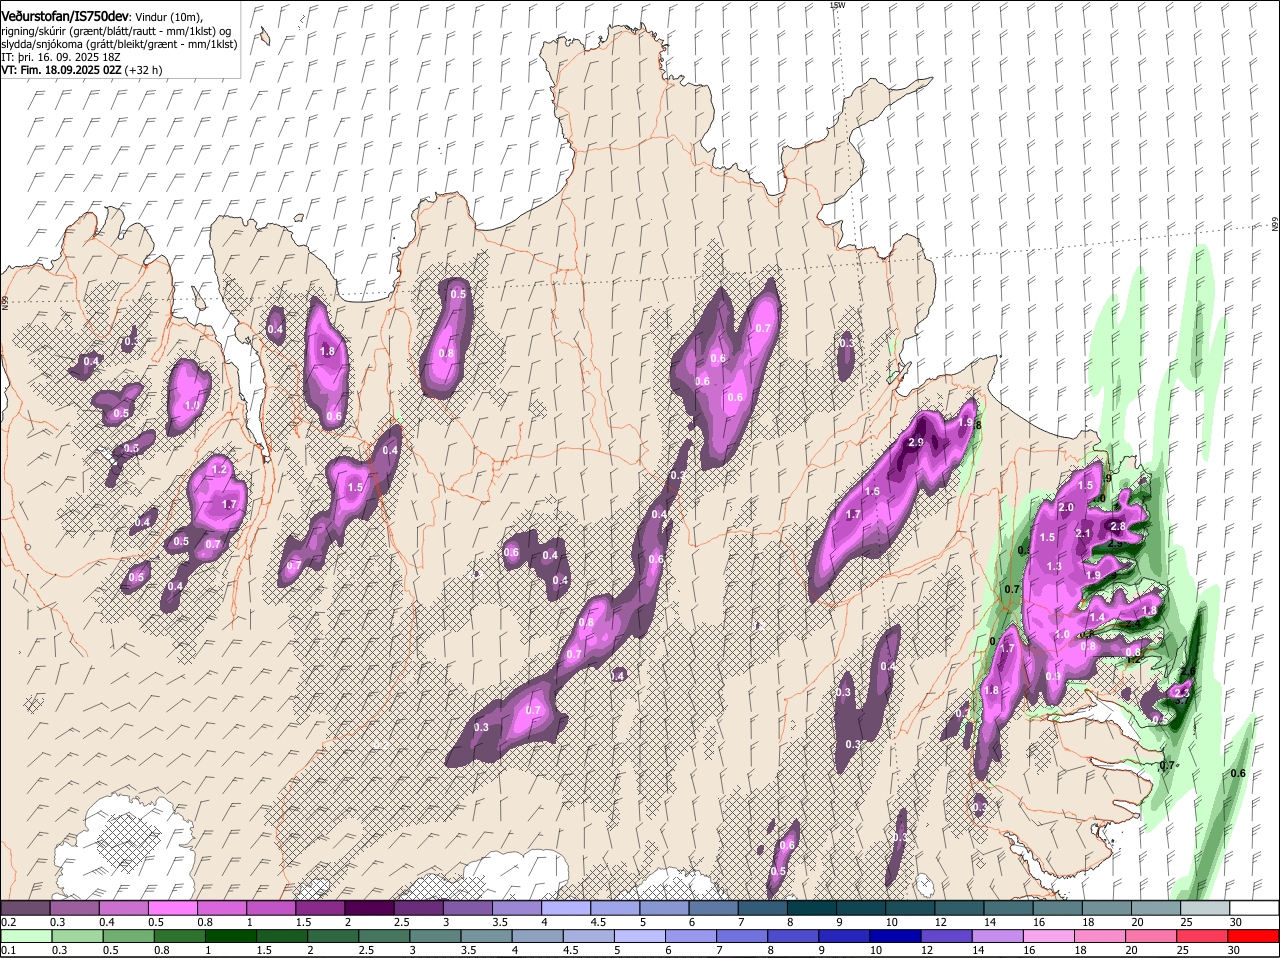This screenshot has height=958, width=1280.
Task: Click the 2.3 value off the east coast
Action: pyautogui.click(x=1180, y=692)
